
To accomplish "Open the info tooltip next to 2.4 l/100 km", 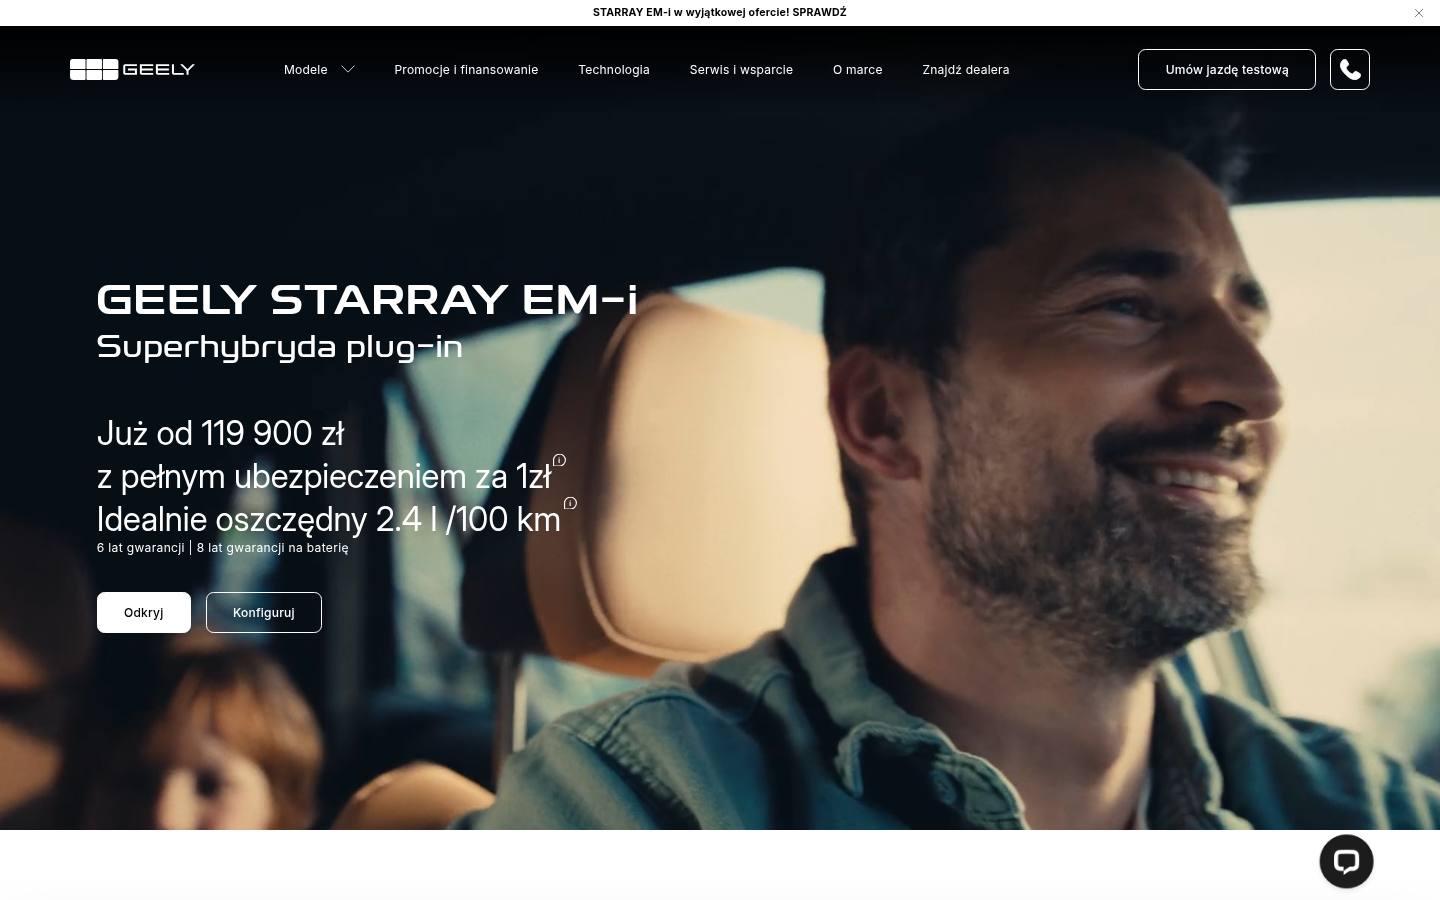I will pos(570,503).
